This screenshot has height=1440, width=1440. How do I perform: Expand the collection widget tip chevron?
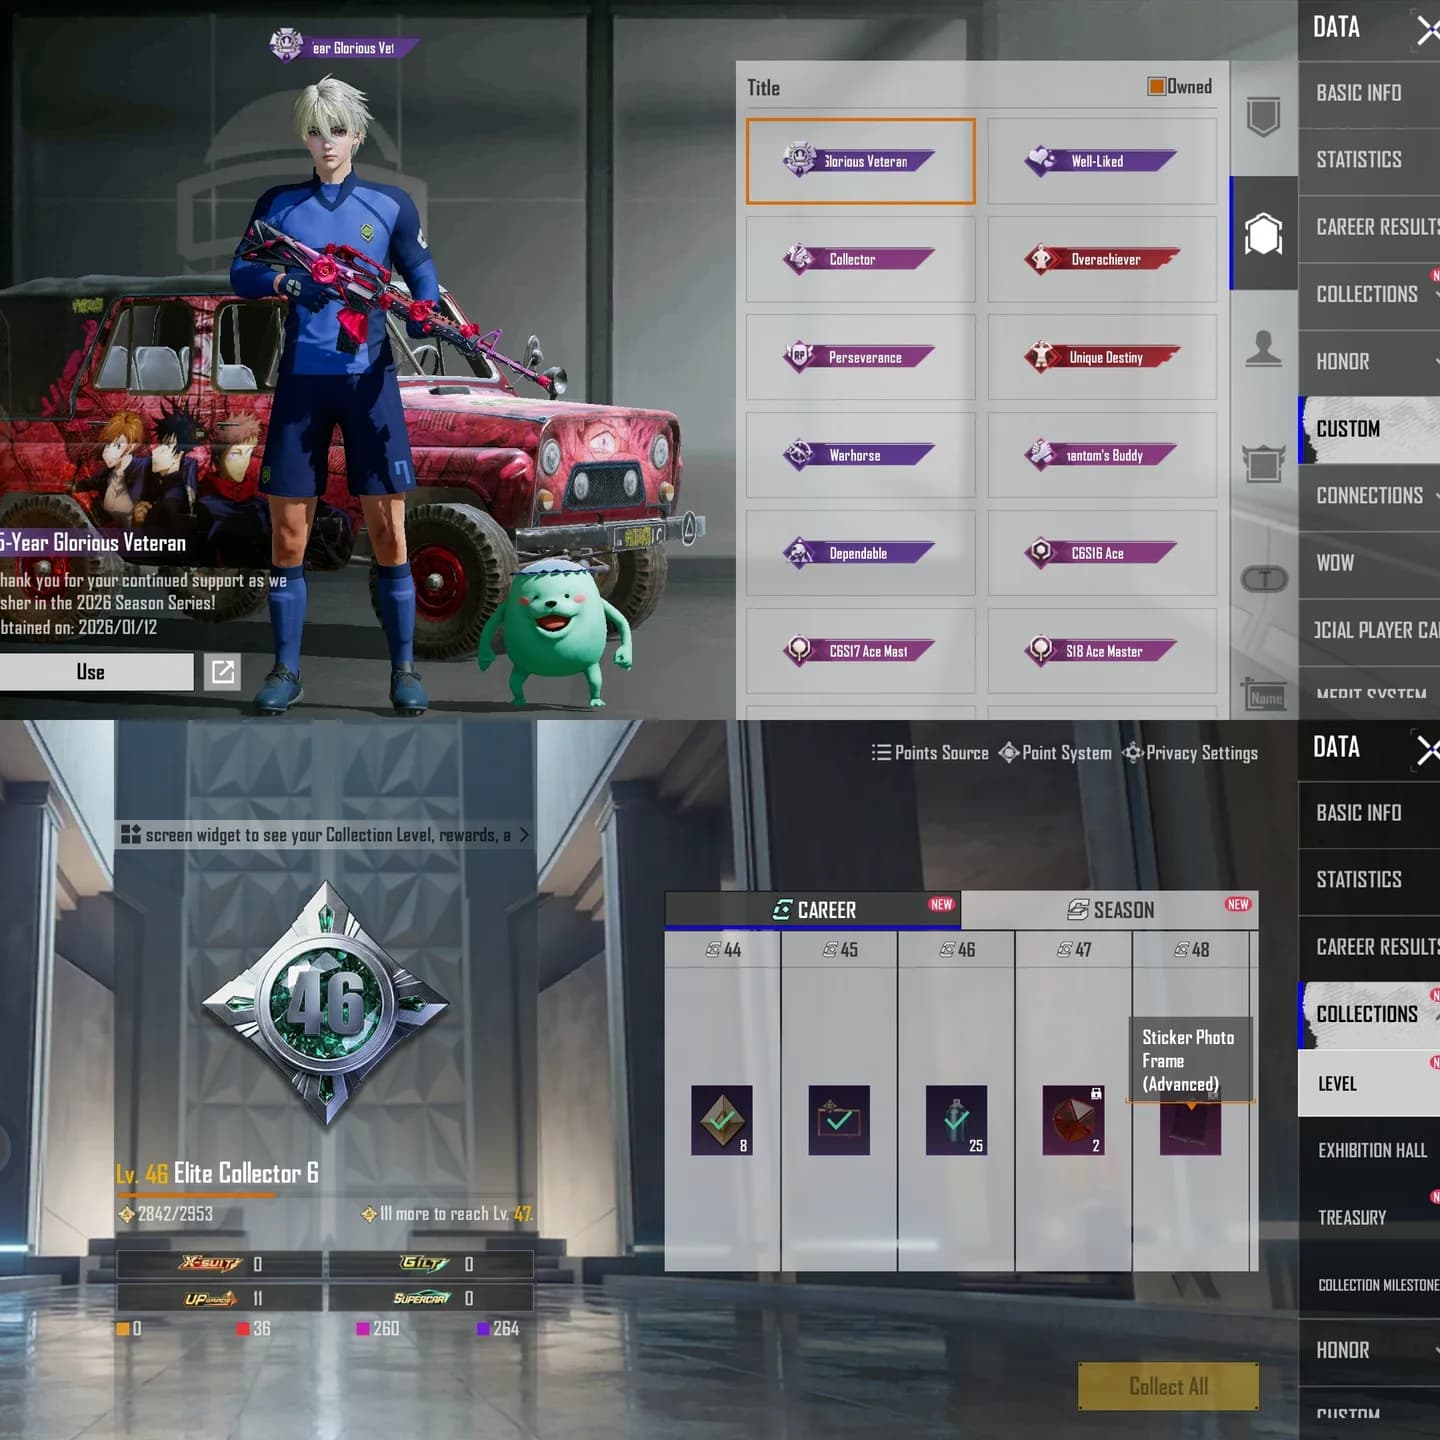coord(523,835)
